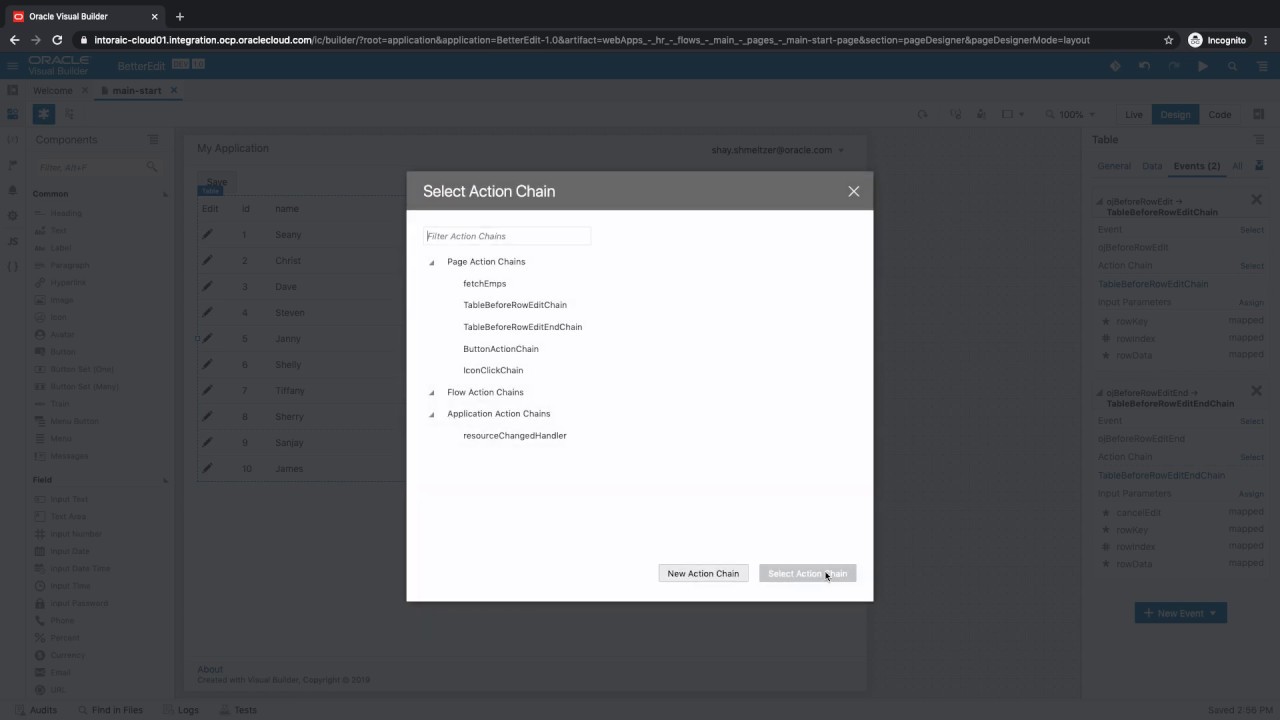The width and height of the screenshot is (1280, 720).
Task: Open Web Applications navigator icon
Action: point(13,114)
